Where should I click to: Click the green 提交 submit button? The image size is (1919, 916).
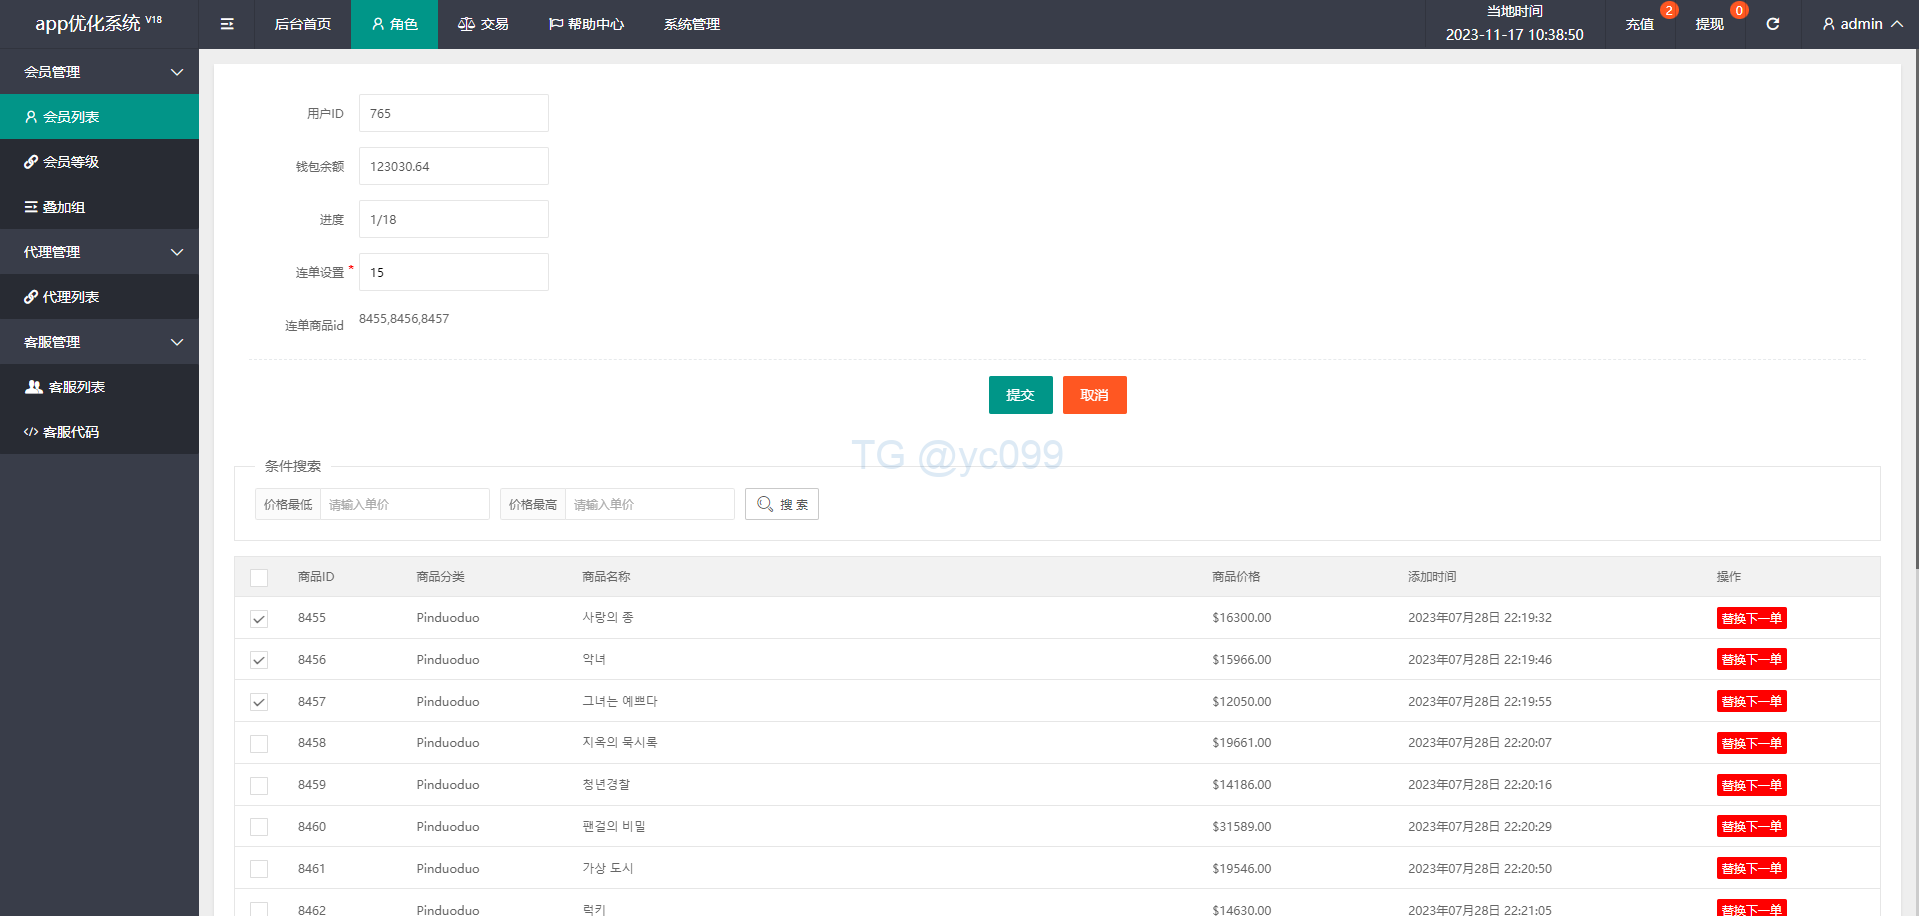click(x=1020, y=395)
